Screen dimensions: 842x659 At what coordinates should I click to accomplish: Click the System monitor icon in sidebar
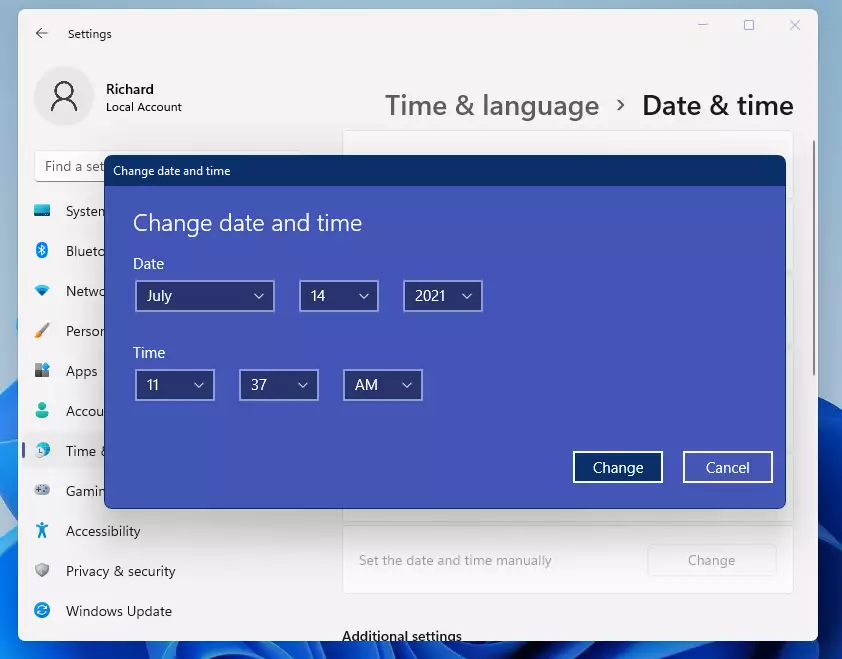coord(42,210)
